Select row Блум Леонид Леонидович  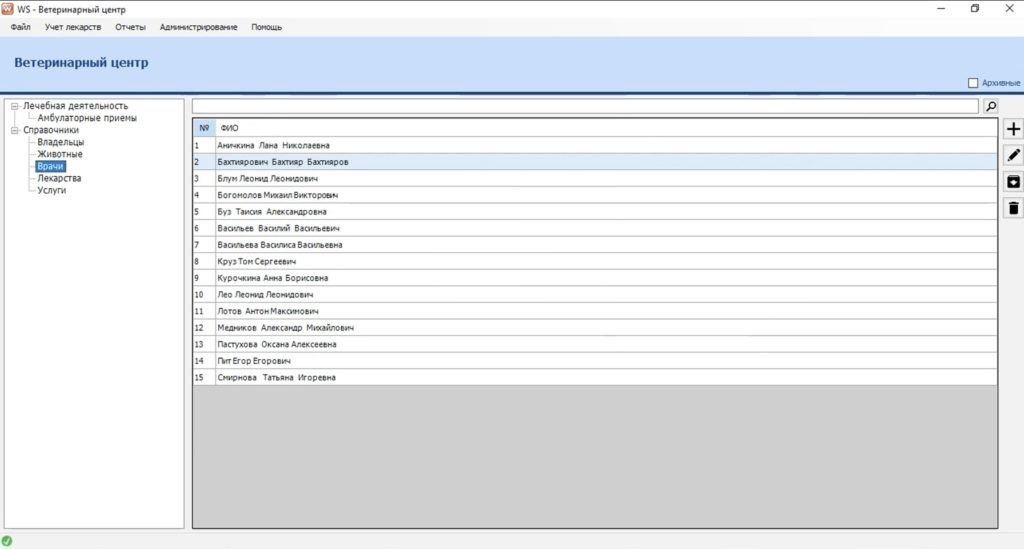point(595,179)
